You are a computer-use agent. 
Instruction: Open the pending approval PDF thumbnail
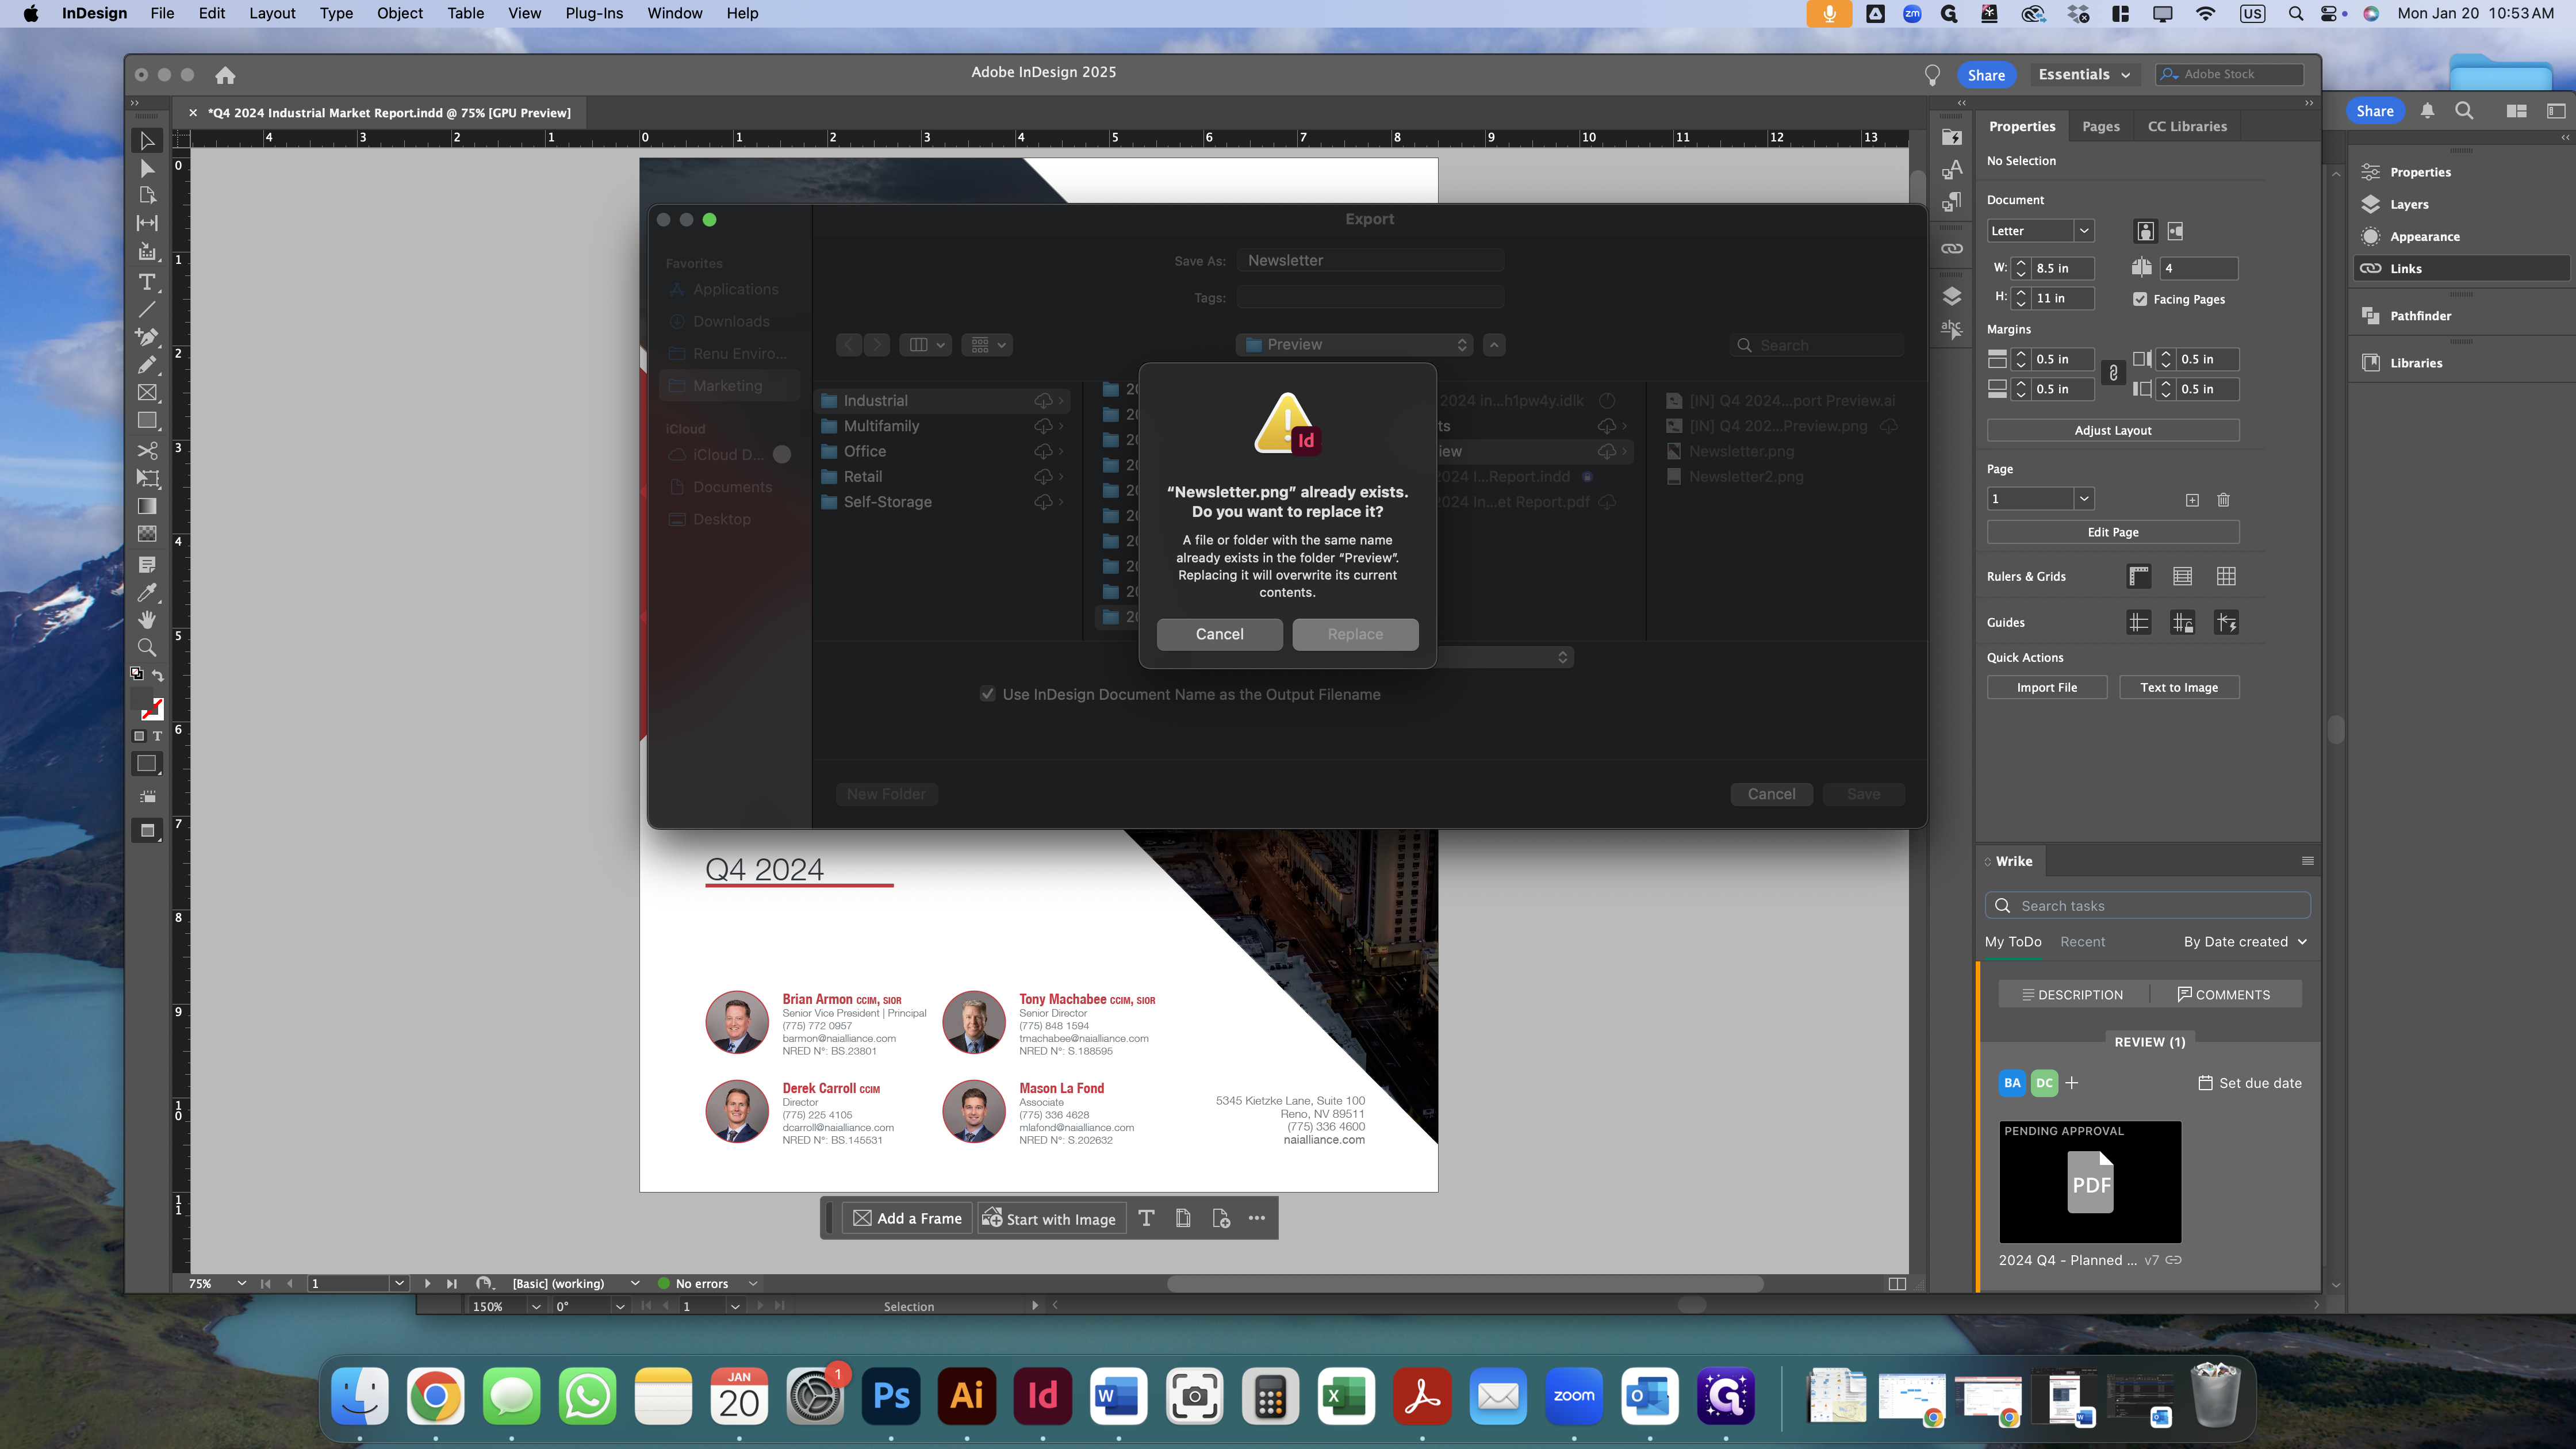click(x=2090, y=1182)
